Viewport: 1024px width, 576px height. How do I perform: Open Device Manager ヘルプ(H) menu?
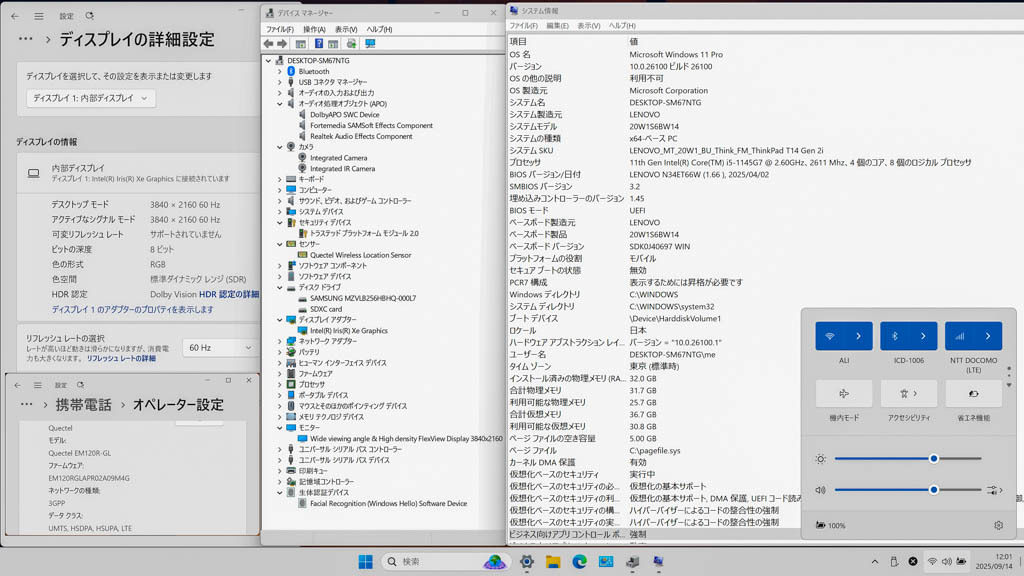coord(379,29)
